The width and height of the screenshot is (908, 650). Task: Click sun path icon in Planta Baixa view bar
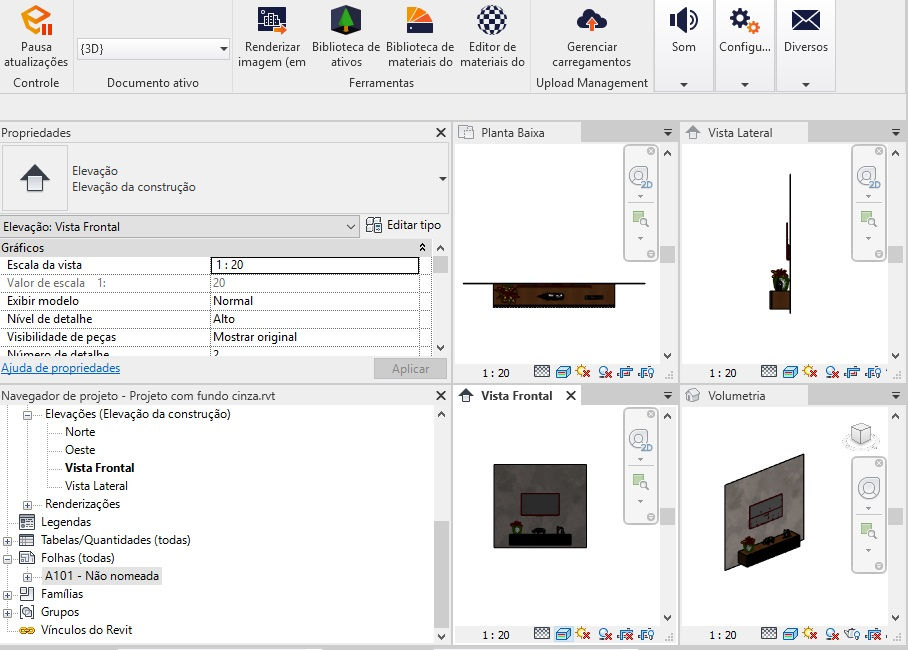click(x=583, y=372)
